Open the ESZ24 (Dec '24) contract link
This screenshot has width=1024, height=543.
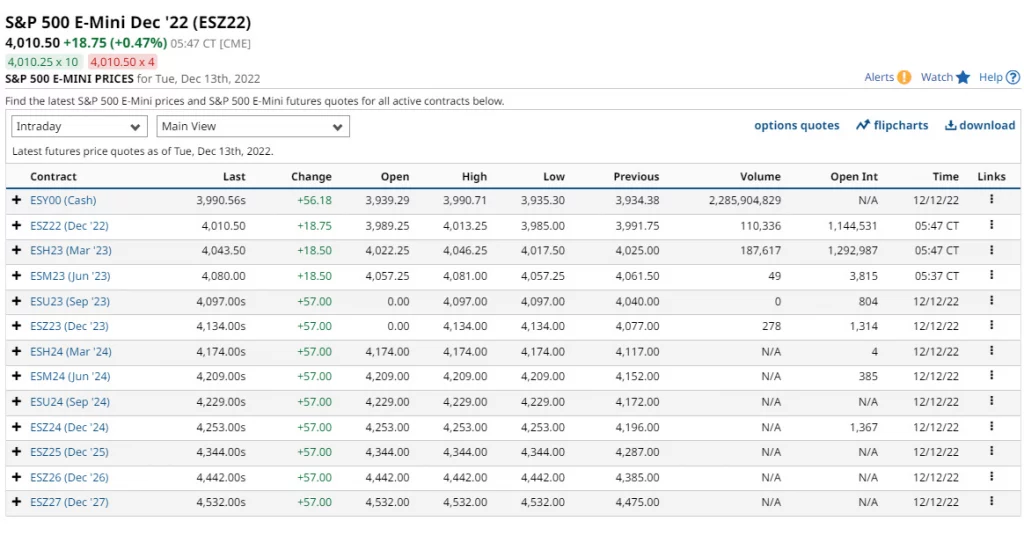[69, 427]
